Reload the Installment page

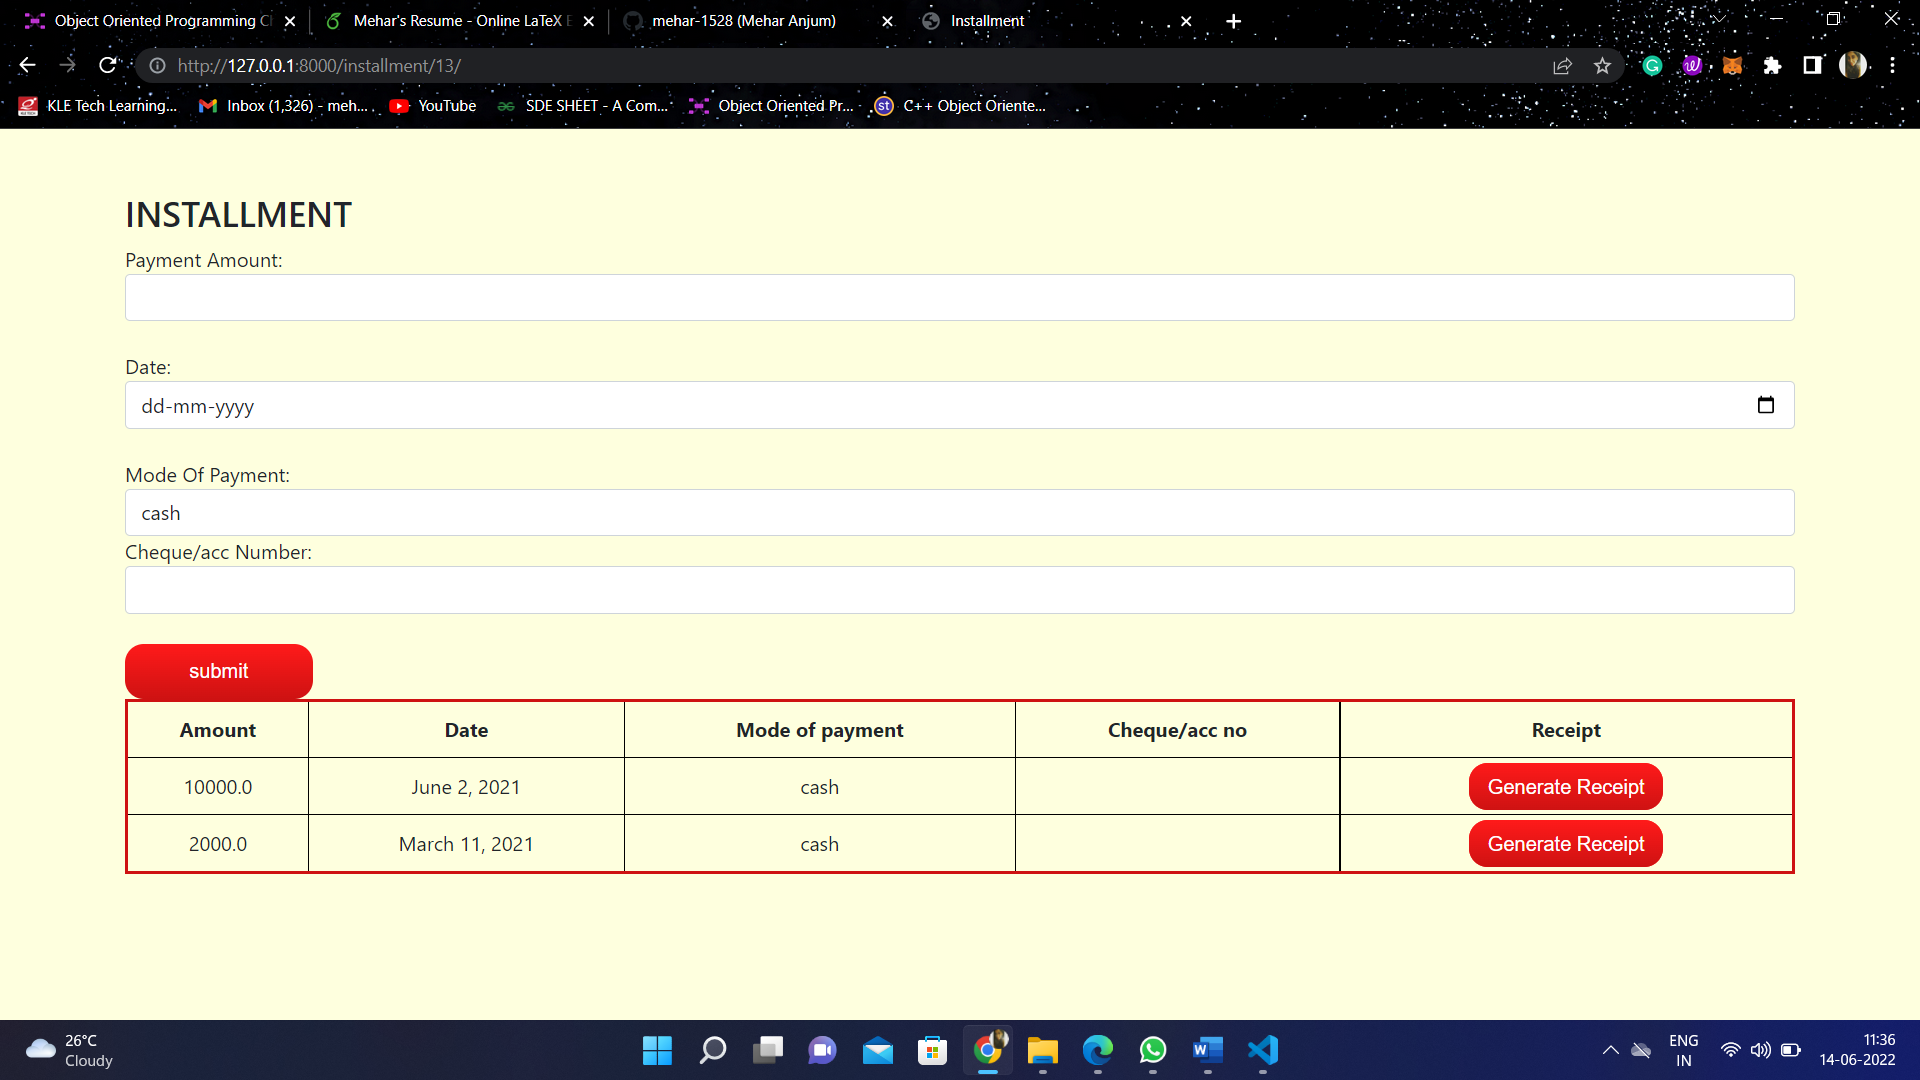click(108, 65)
